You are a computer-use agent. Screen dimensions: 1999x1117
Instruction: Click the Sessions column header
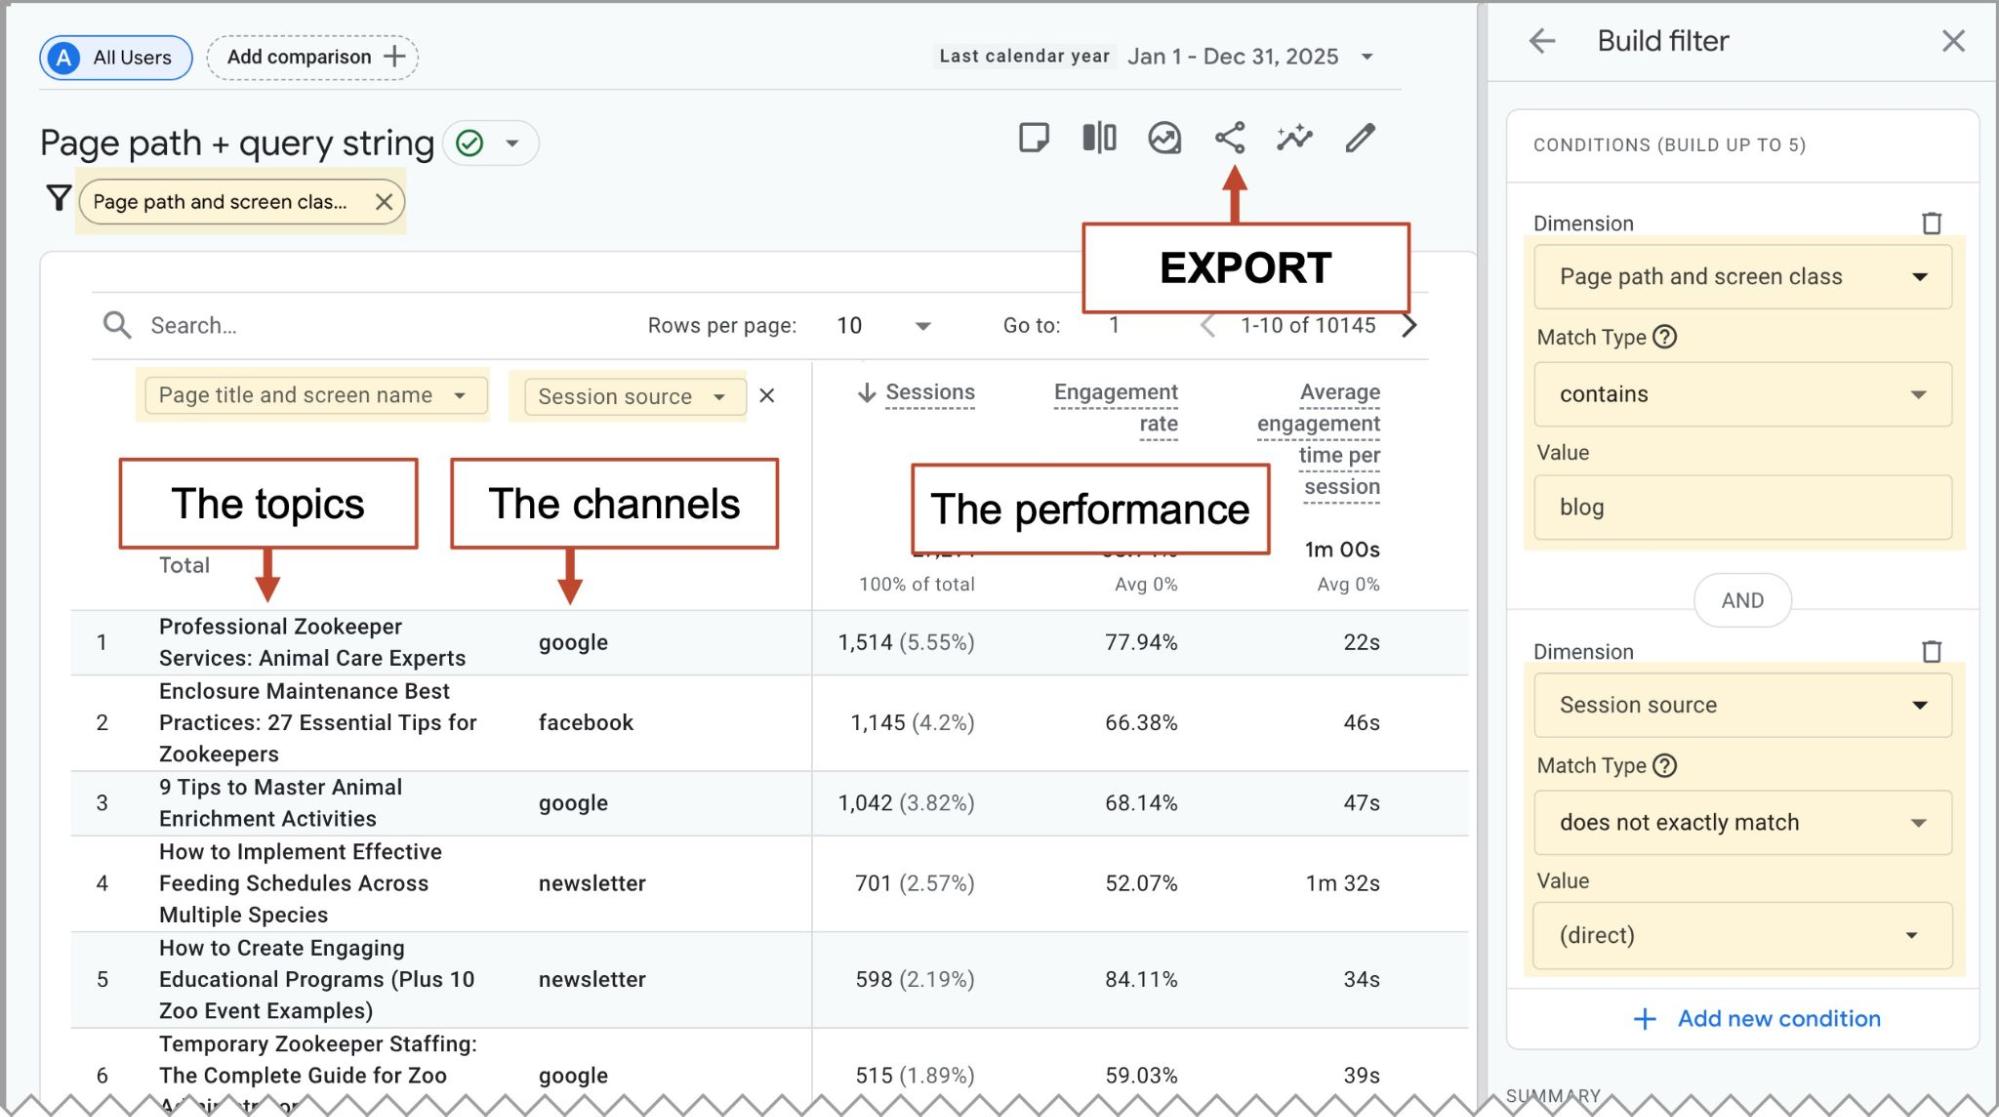coord(930,393)
